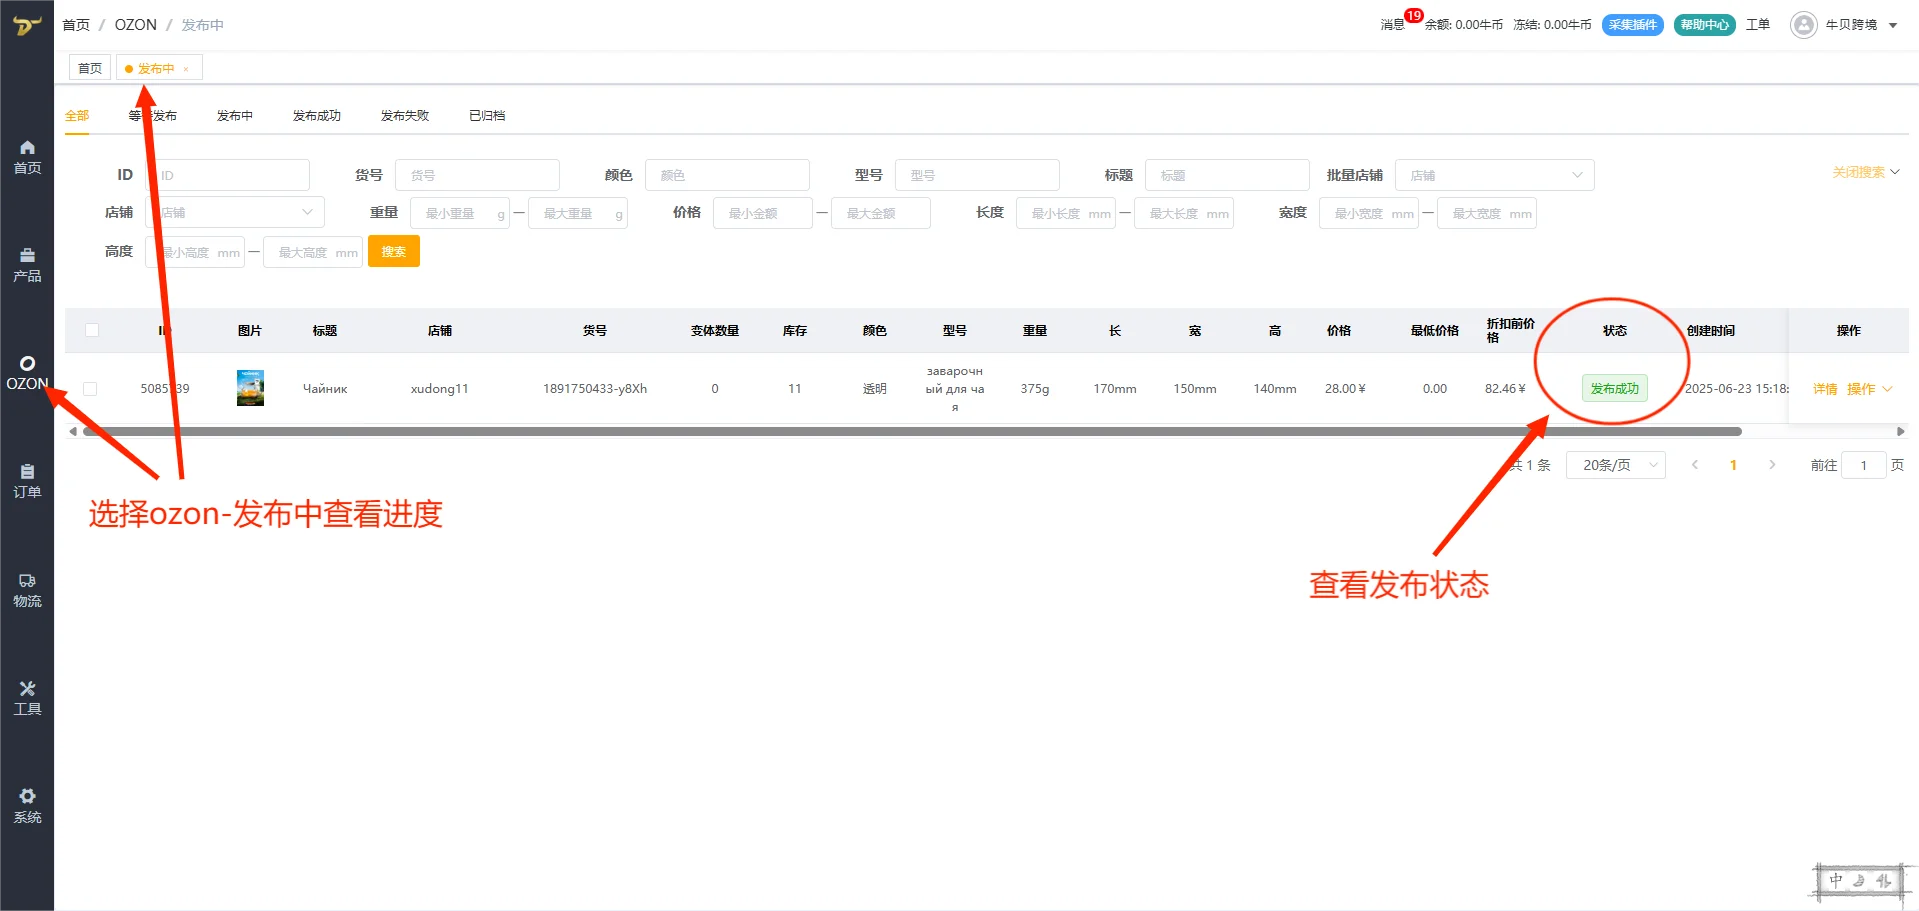Select the 产品 products icon in sidebar

pyautogui.click(x=26, y=264)
